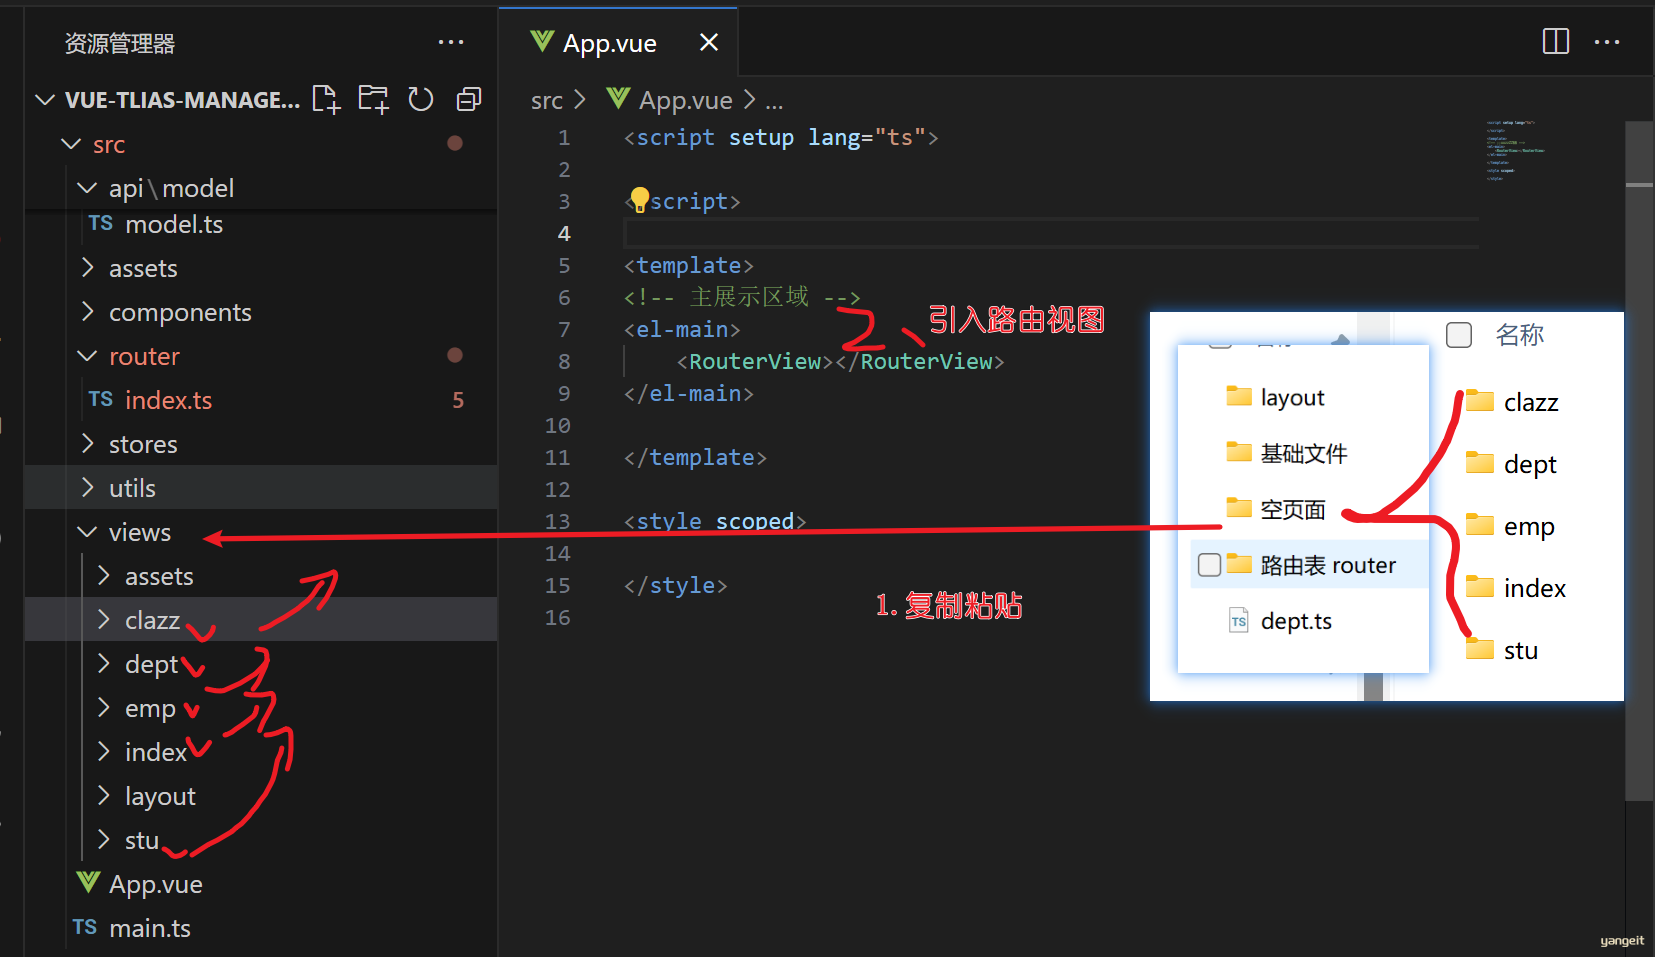Click src in the breadcrumb path

546,100
